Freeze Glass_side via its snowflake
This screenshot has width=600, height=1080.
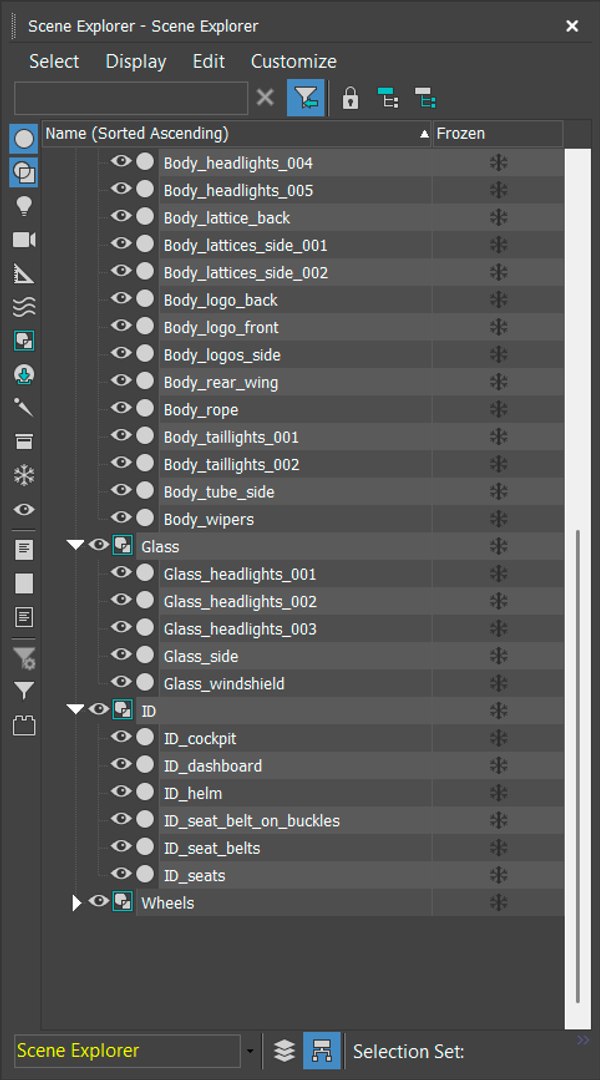point(498,656)
